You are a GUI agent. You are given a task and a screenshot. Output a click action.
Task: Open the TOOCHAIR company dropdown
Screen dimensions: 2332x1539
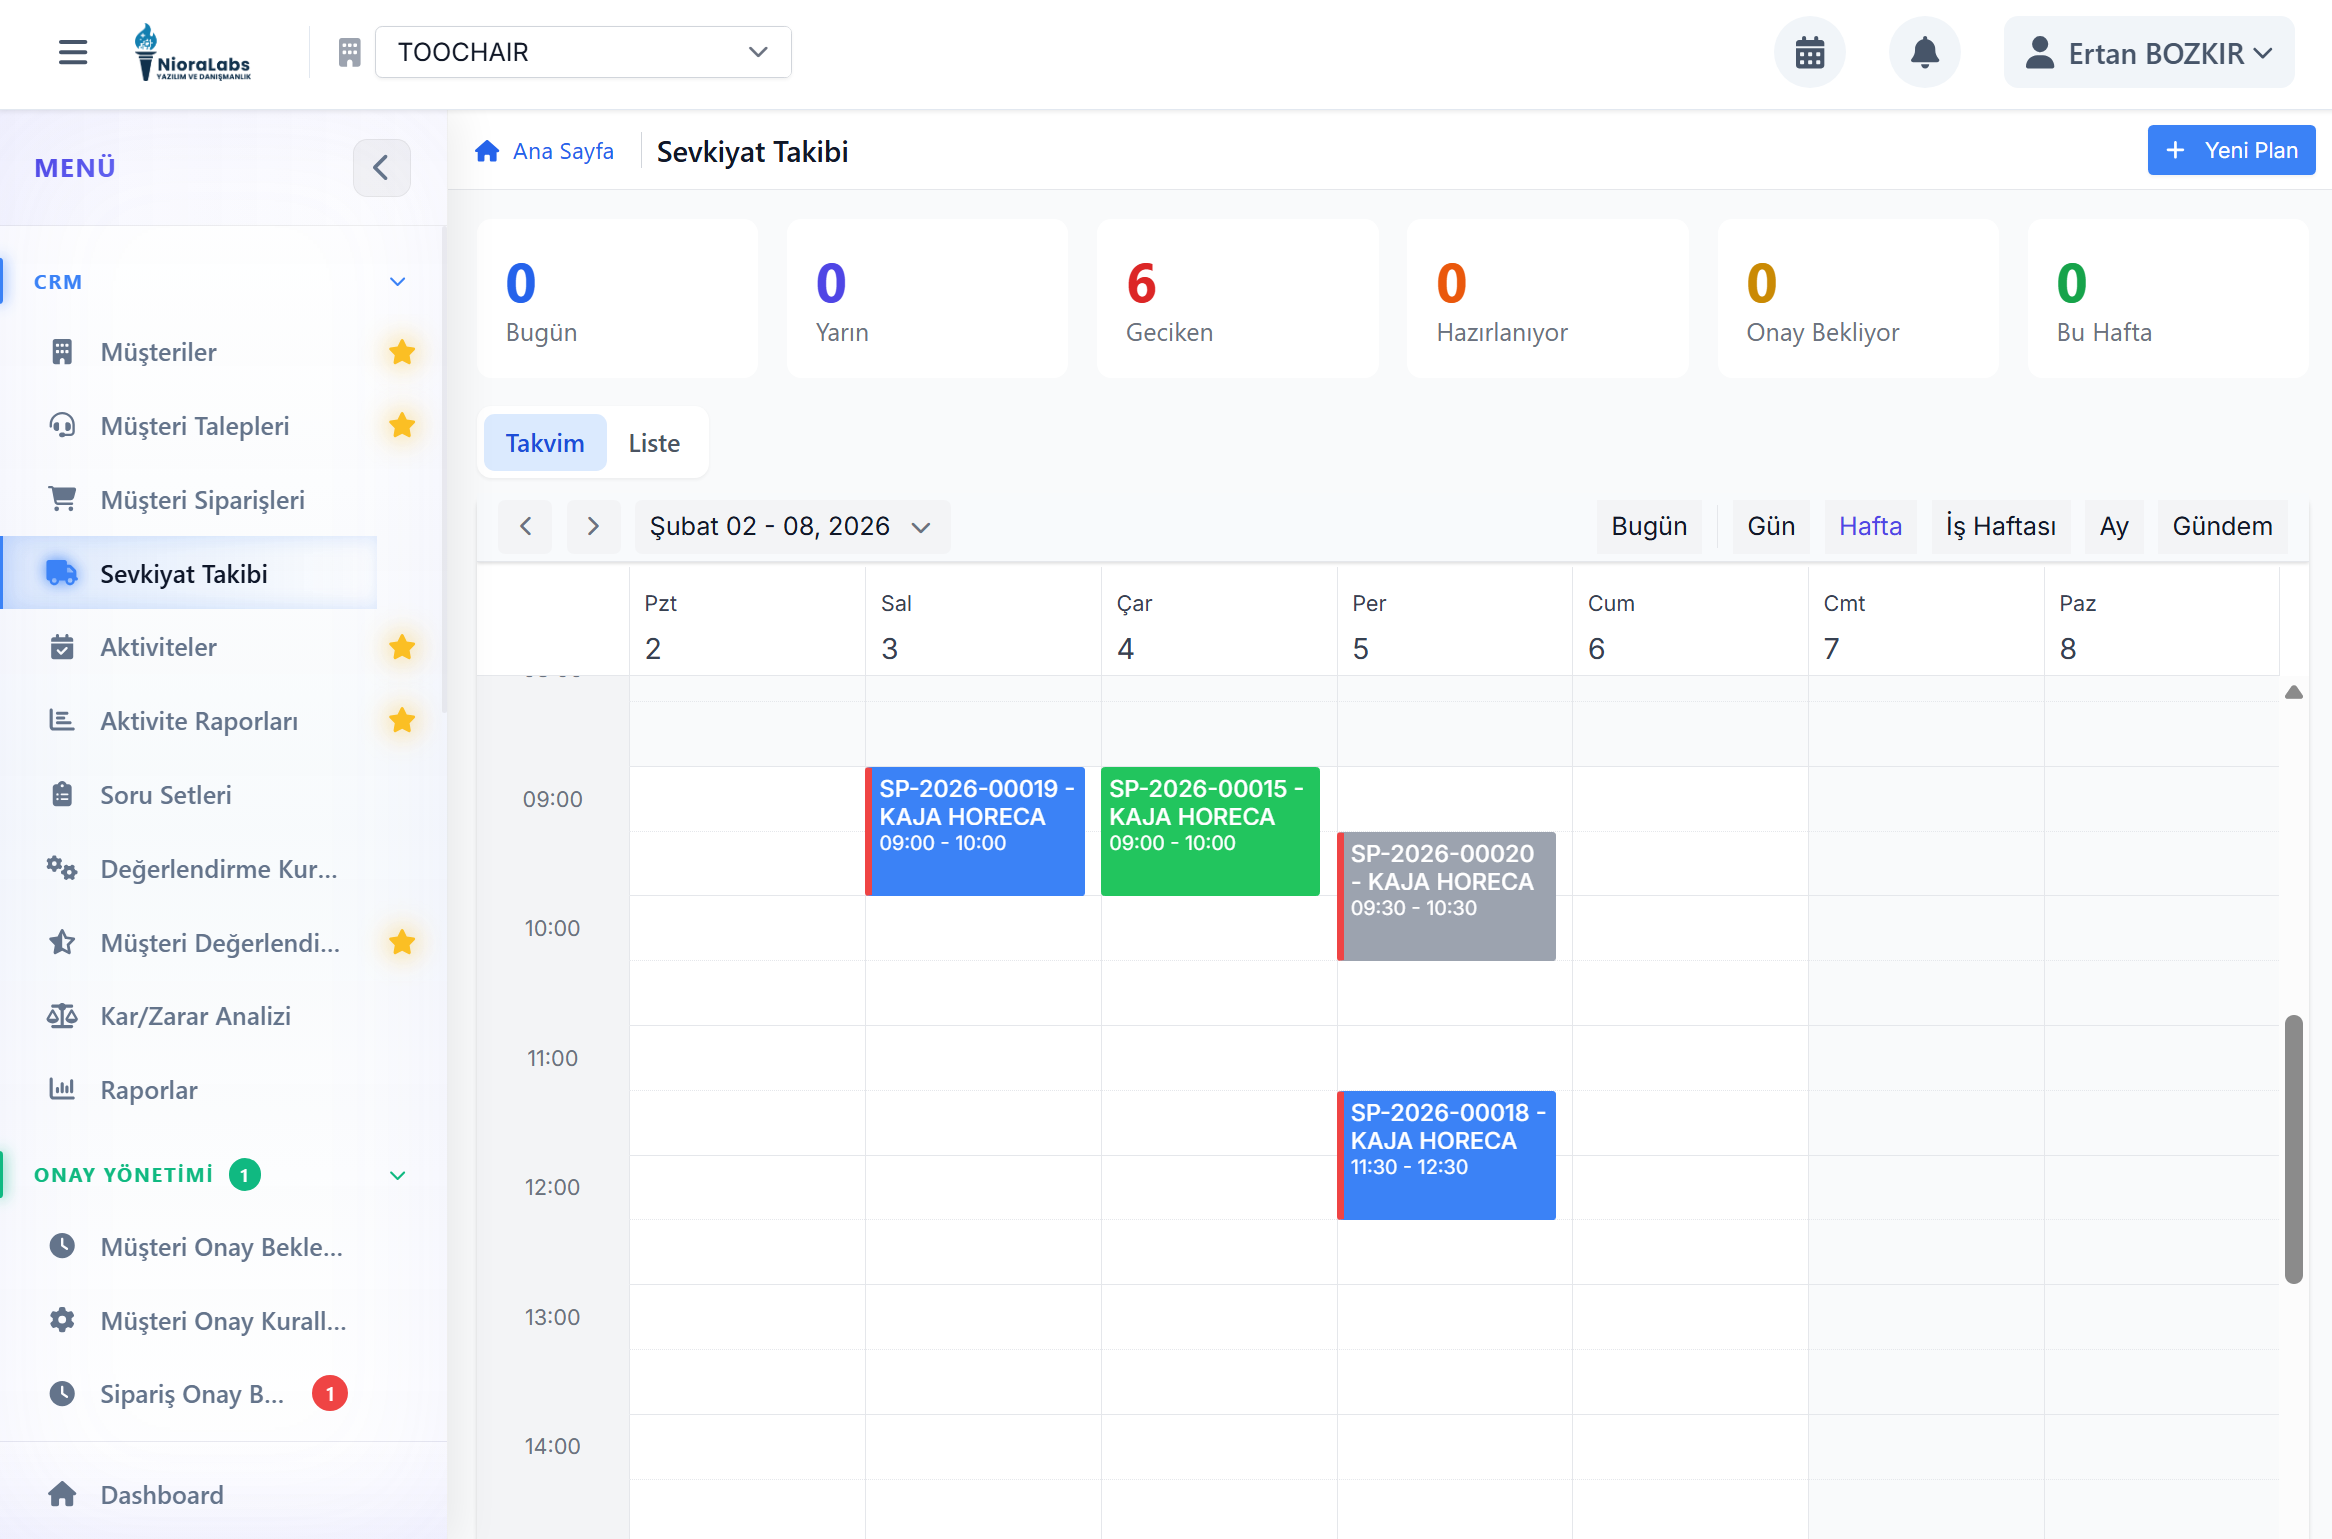click(583, 52)
